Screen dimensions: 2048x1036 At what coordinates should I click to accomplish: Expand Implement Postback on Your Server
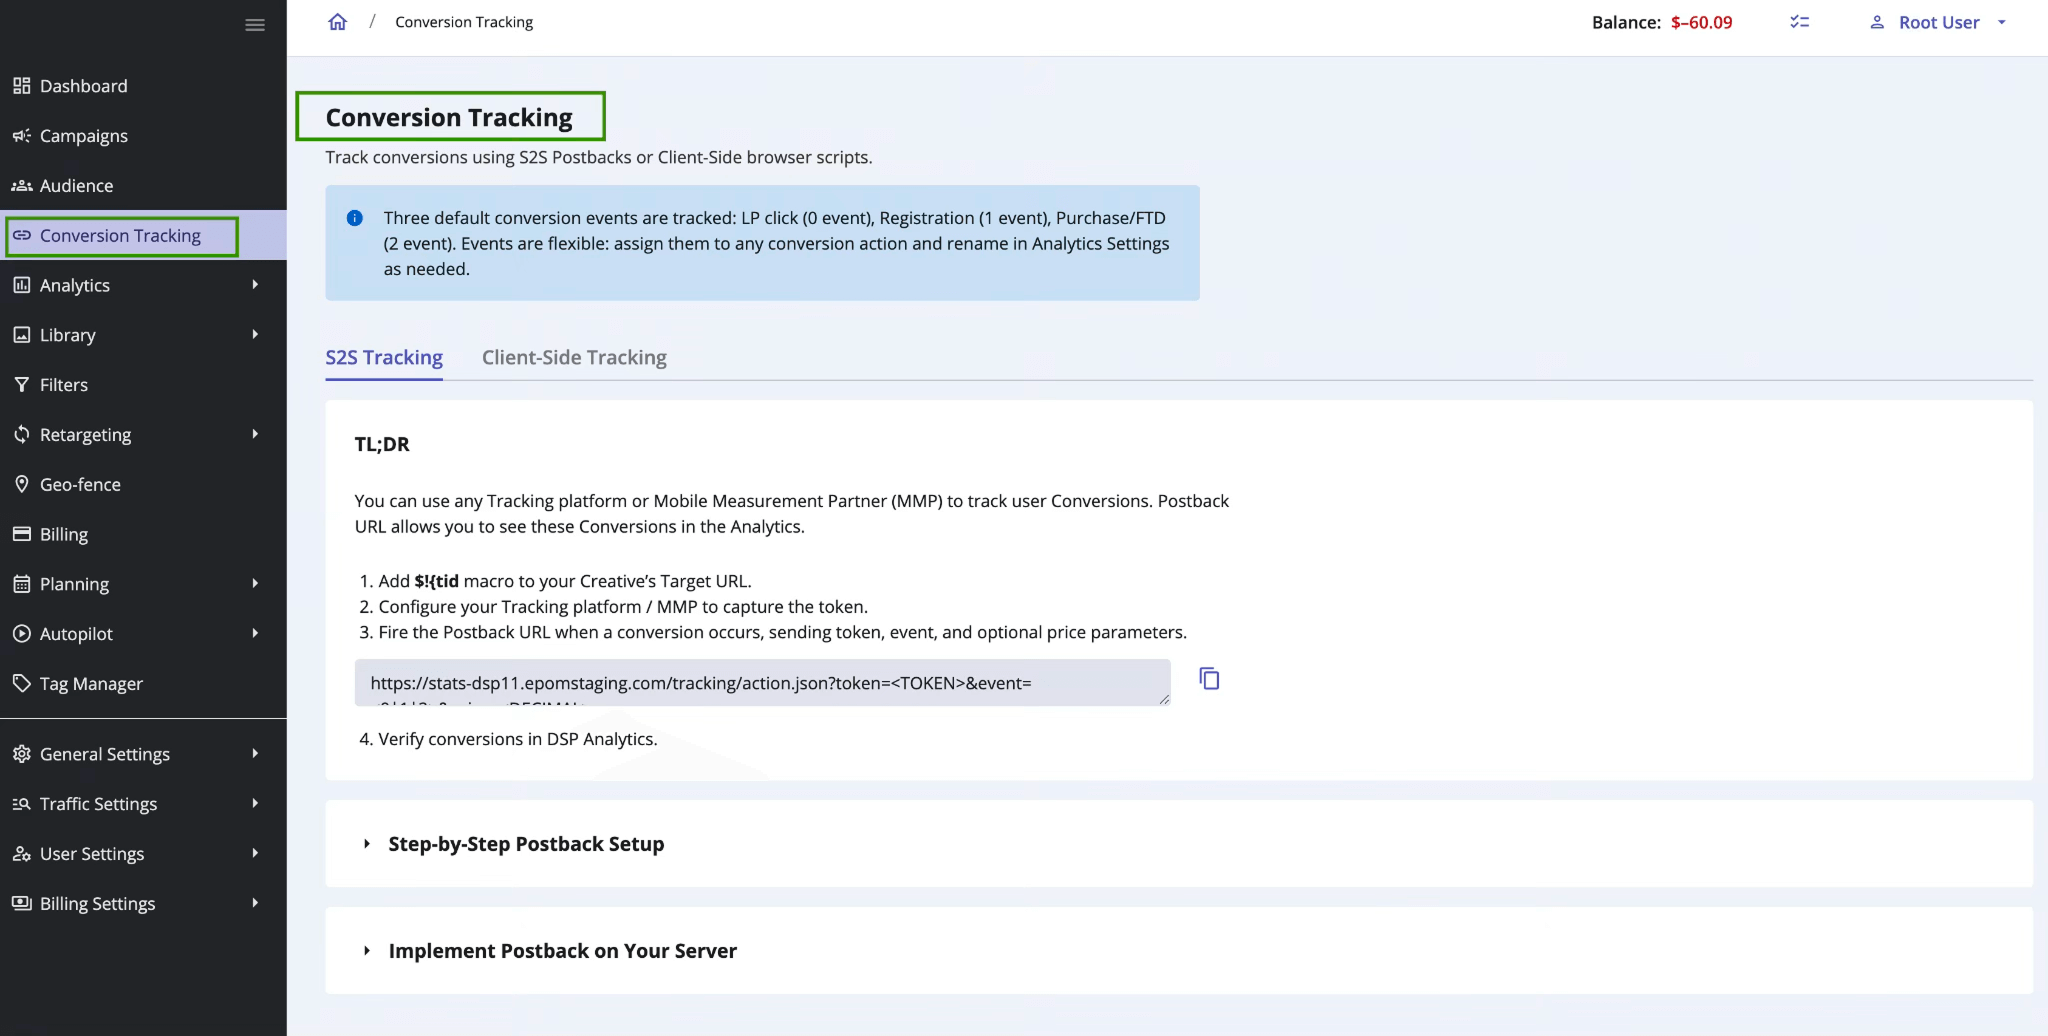click(x=562, y=950)
